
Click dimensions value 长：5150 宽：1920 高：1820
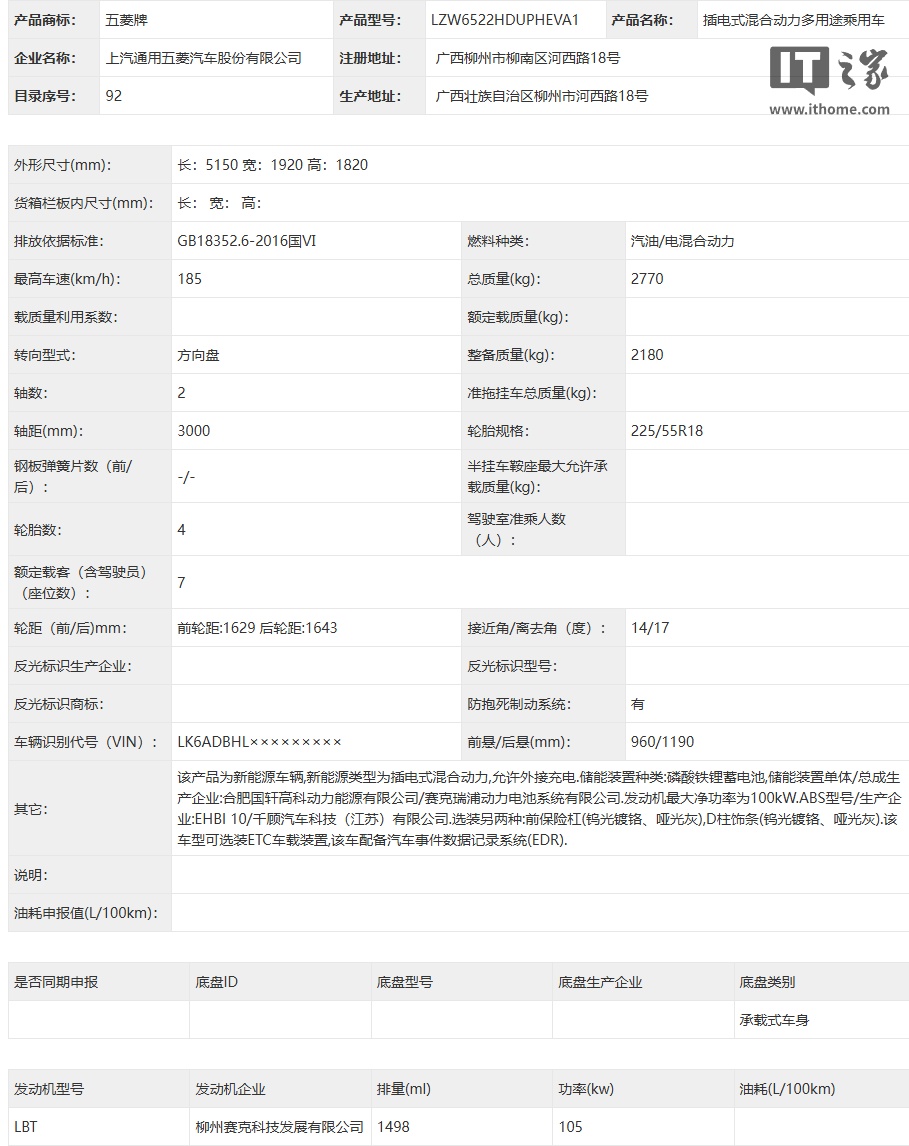tap(273, 164)
